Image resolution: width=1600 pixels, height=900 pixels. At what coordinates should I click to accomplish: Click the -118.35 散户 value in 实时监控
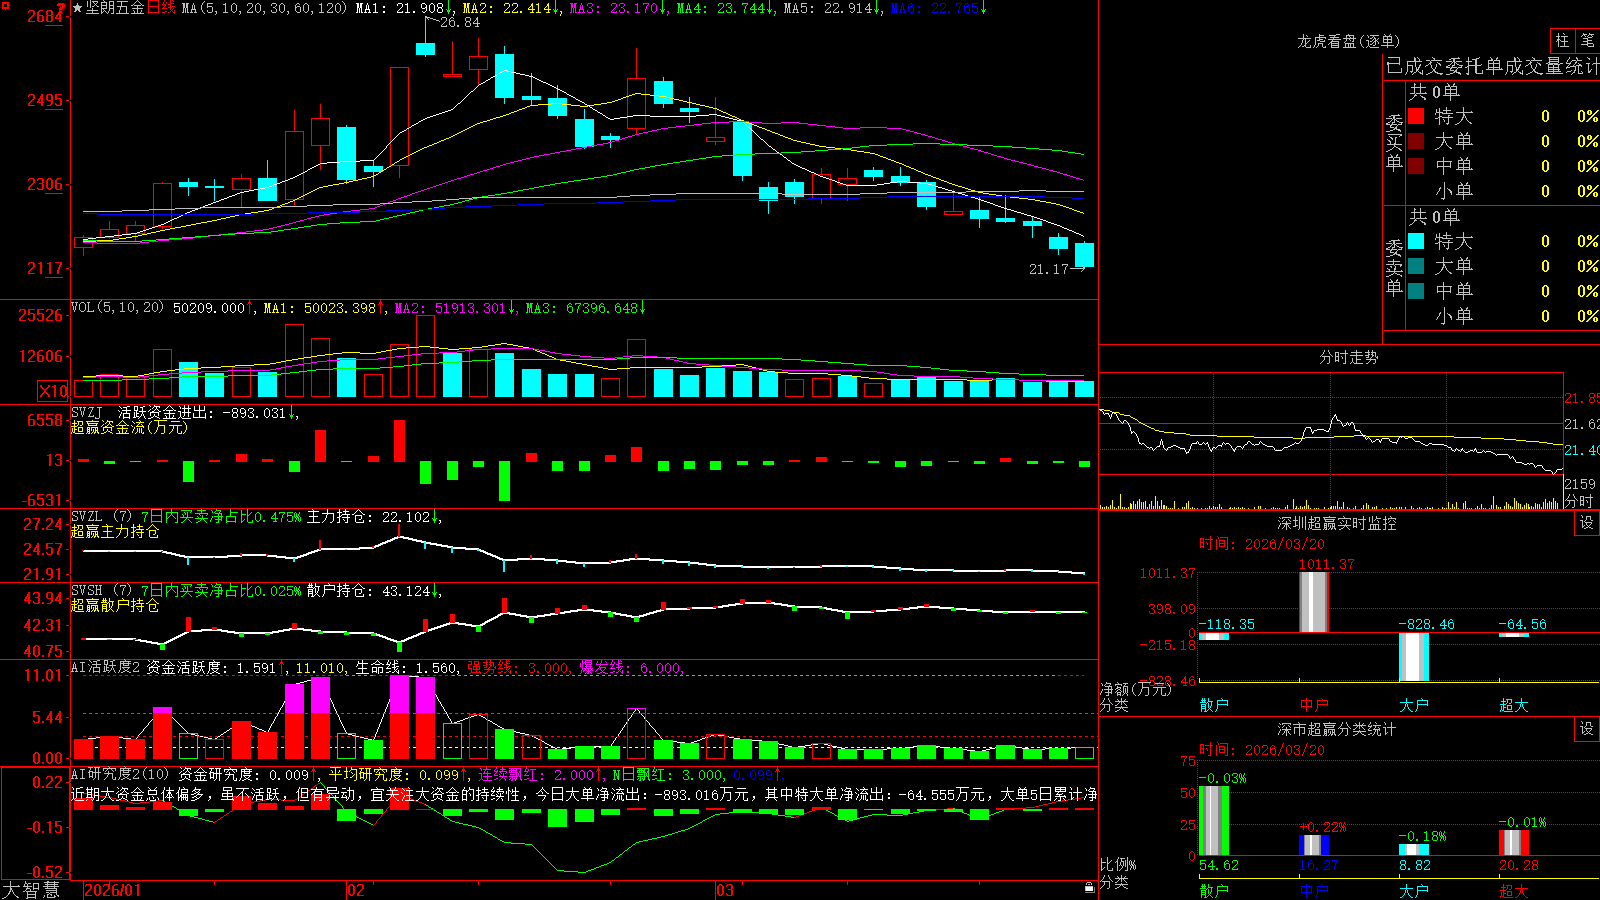click(1226, 624)
